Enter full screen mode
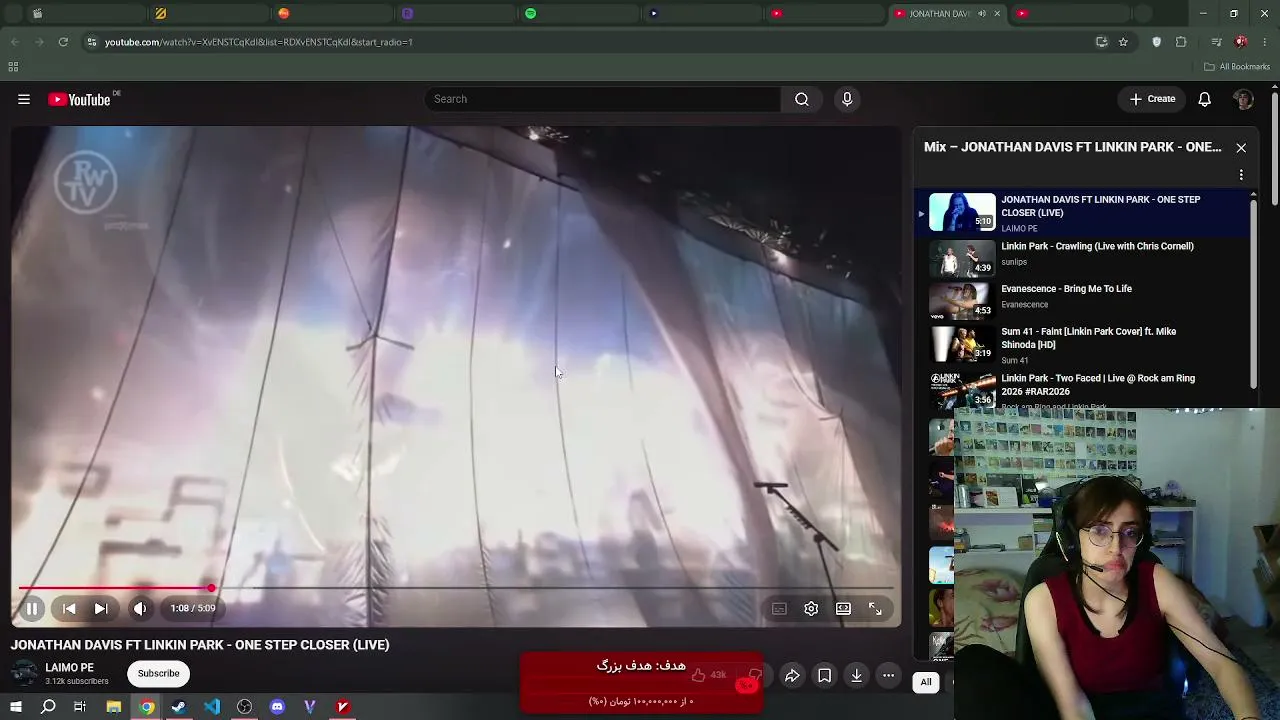 tap(875, 608)
